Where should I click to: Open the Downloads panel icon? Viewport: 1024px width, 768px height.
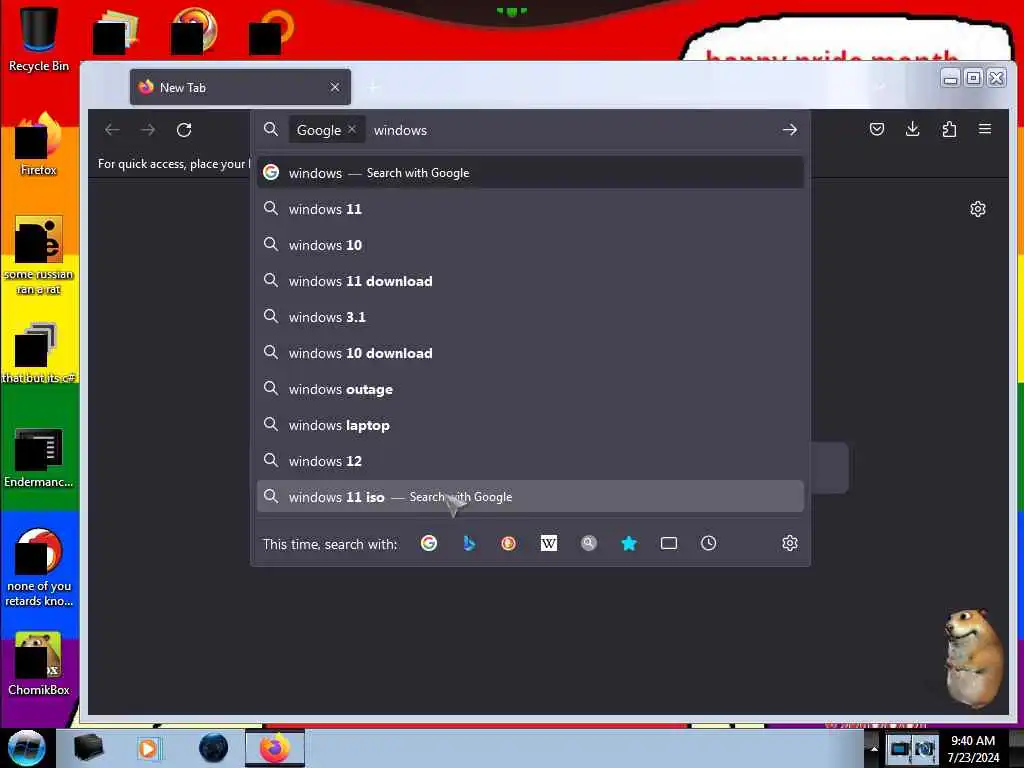click(913, 129)
